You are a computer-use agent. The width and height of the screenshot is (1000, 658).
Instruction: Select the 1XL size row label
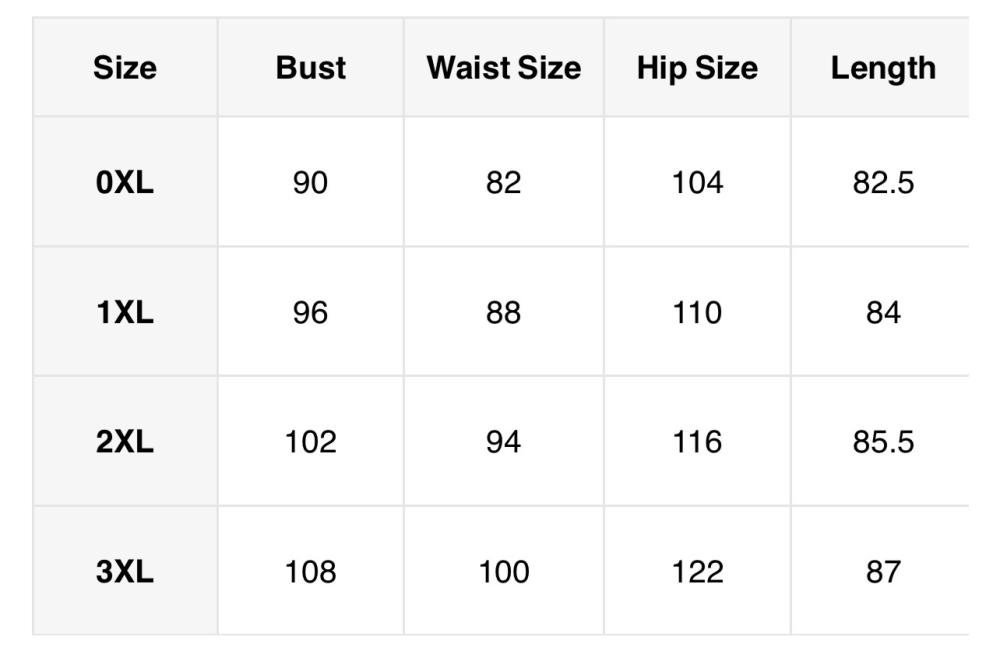pos(125,312)
